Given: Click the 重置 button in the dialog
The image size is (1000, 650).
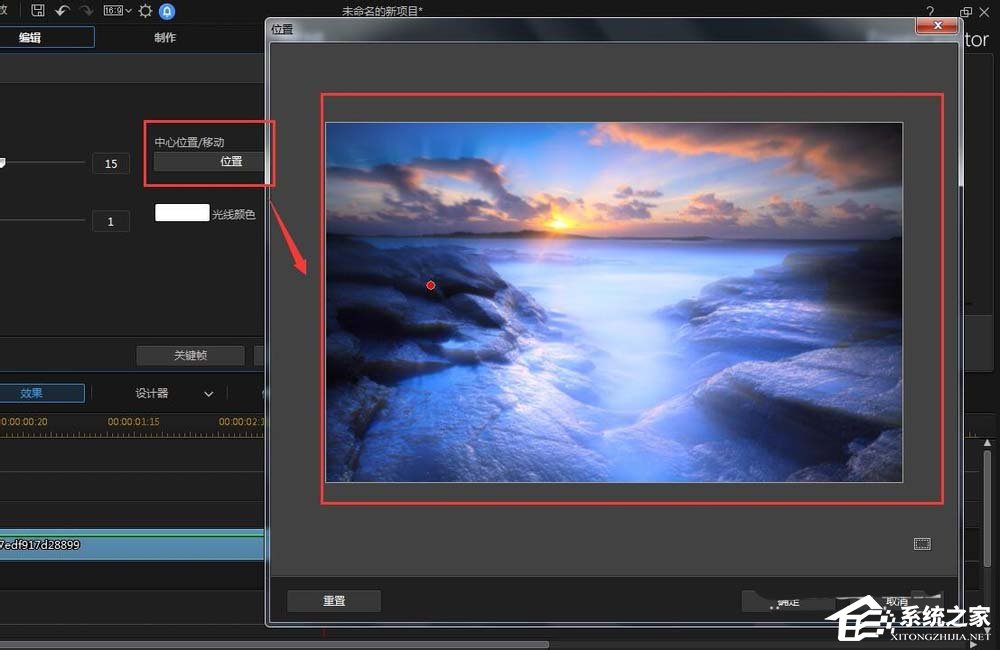Looking at the screenshot, I should 334,601.
